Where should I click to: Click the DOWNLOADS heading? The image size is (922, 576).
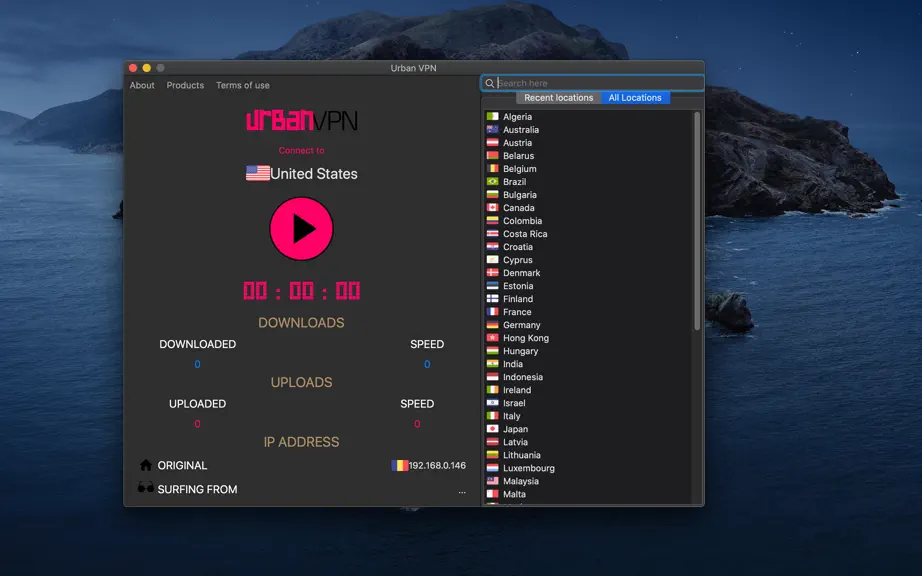[301, 323]
